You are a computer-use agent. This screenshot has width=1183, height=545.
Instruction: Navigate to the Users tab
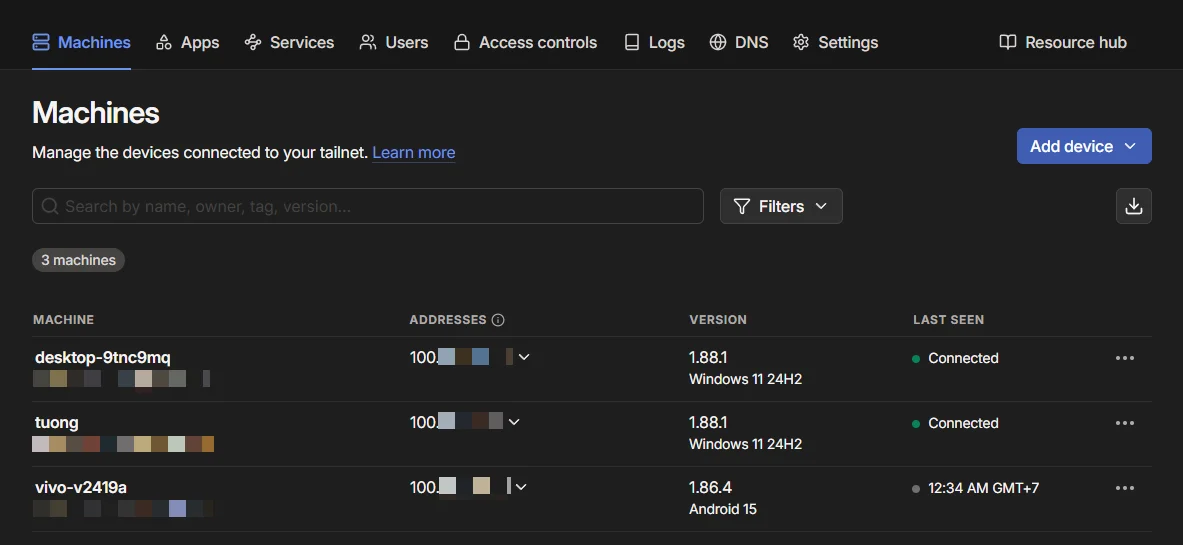[x=394, y=42]
